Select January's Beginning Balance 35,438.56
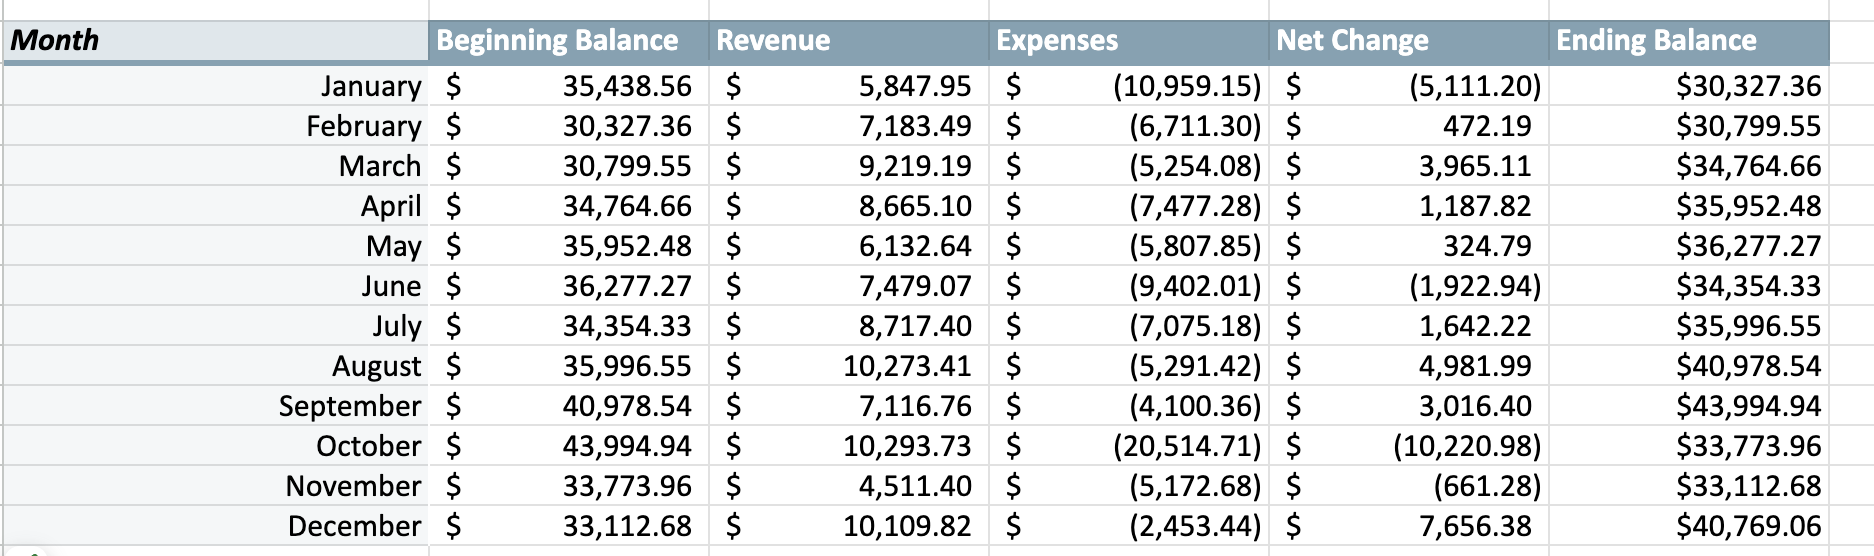1874x556 pixels. (x=626, y=87)
